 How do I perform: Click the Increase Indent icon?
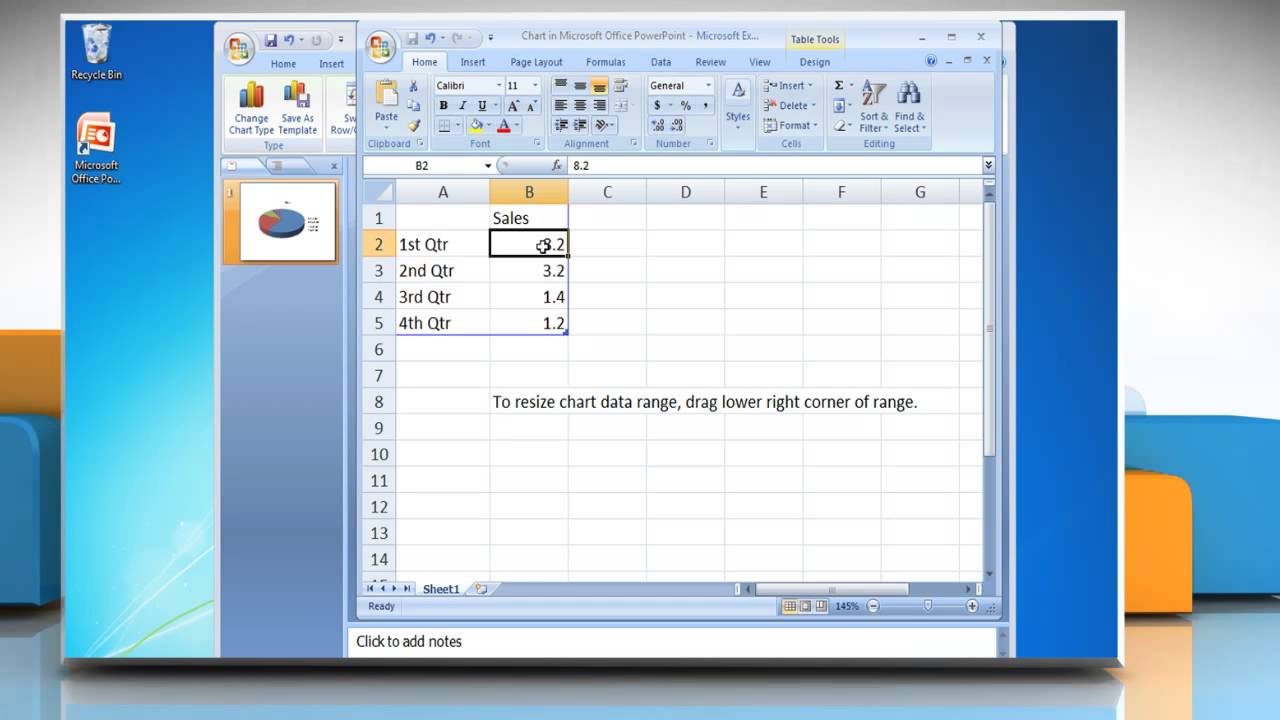pos(580,126)
